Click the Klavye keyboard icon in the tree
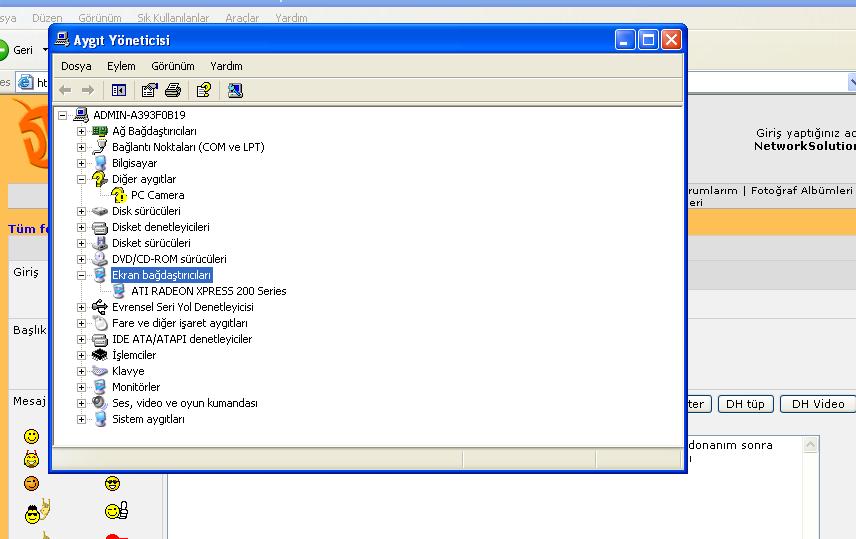Screen dimensions: 856x539 (x=99, y=371)
